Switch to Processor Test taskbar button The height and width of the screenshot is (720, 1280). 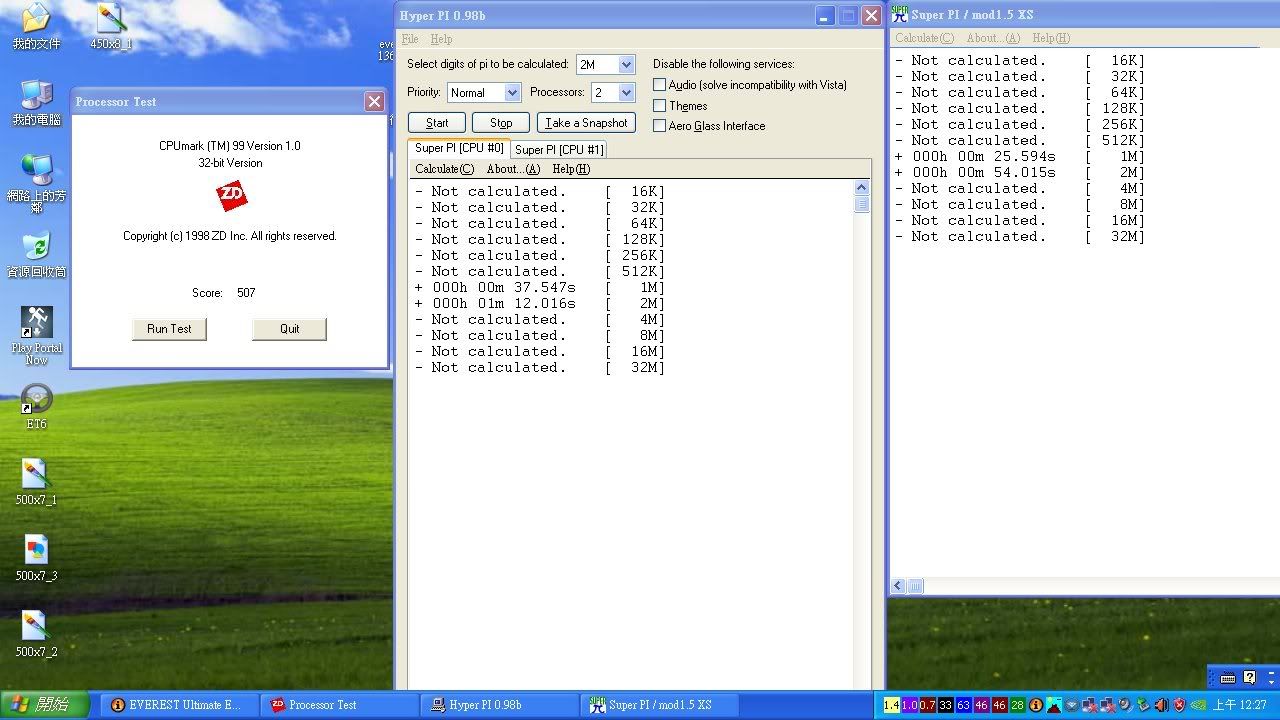338,705
